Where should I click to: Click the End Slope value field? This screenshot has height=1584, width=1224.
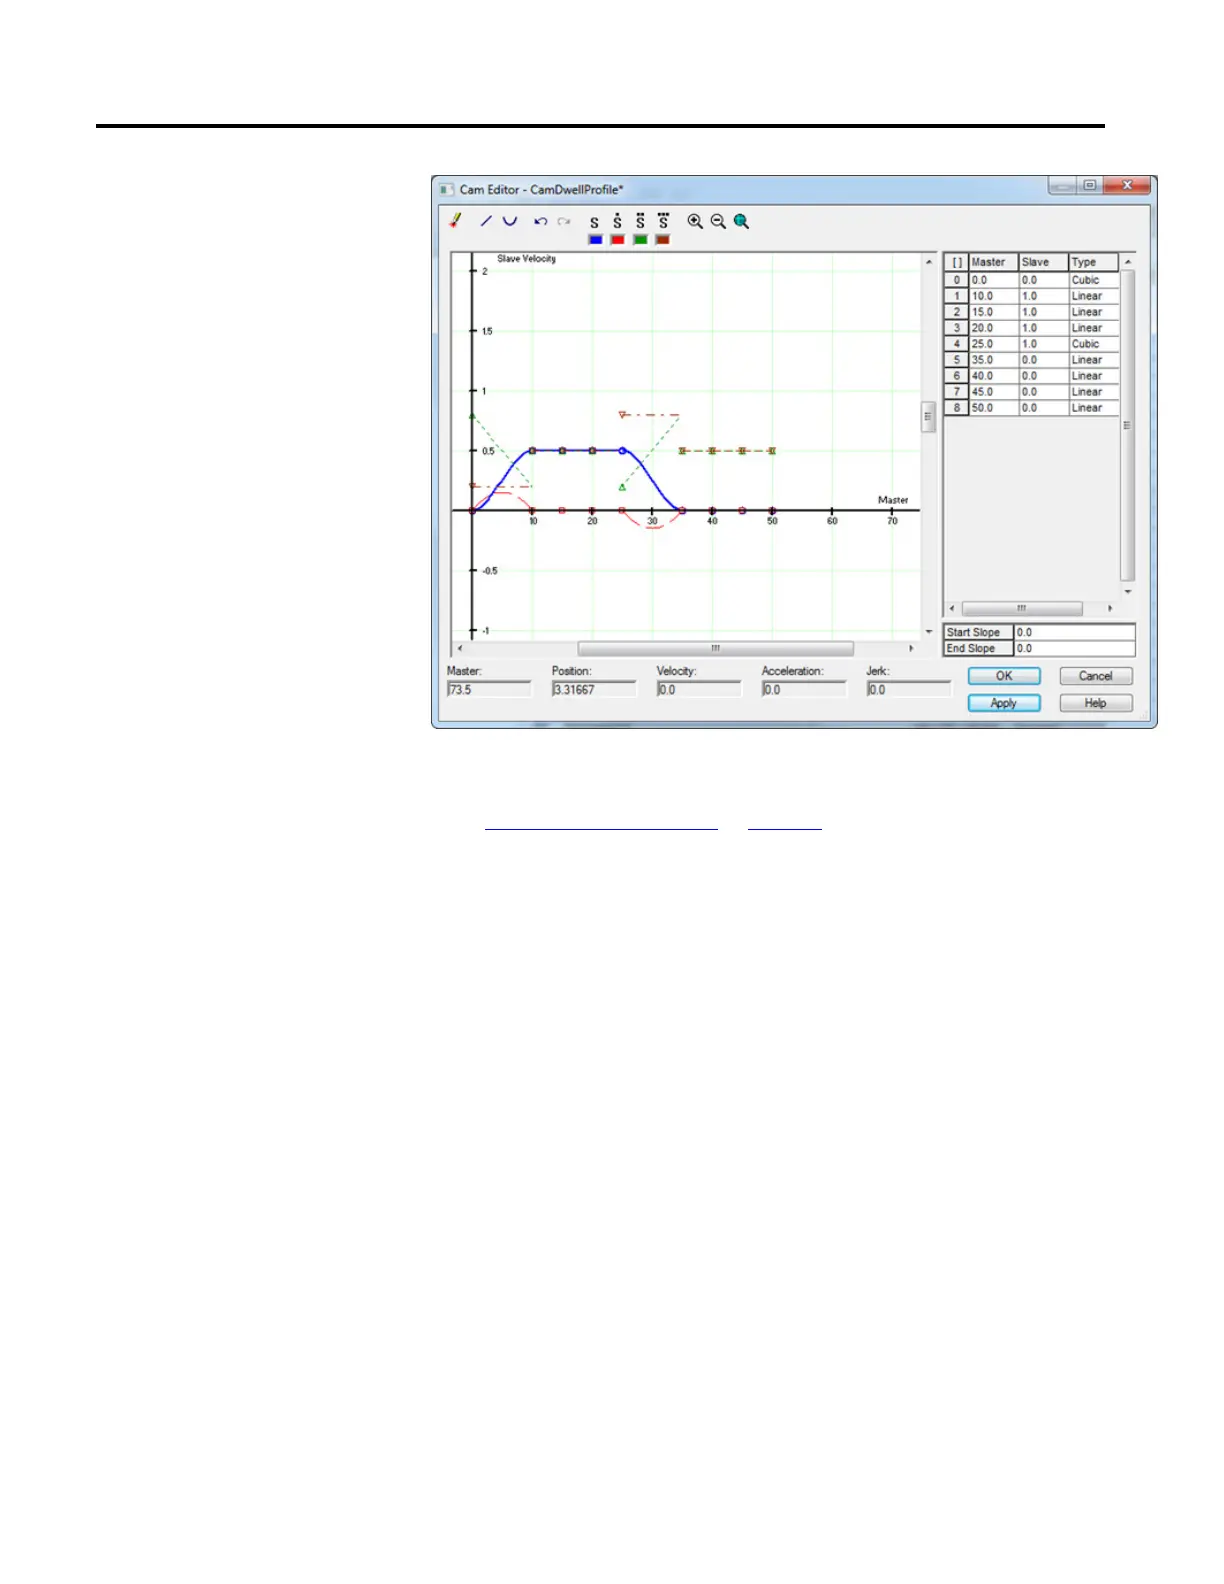[1075, 648]
